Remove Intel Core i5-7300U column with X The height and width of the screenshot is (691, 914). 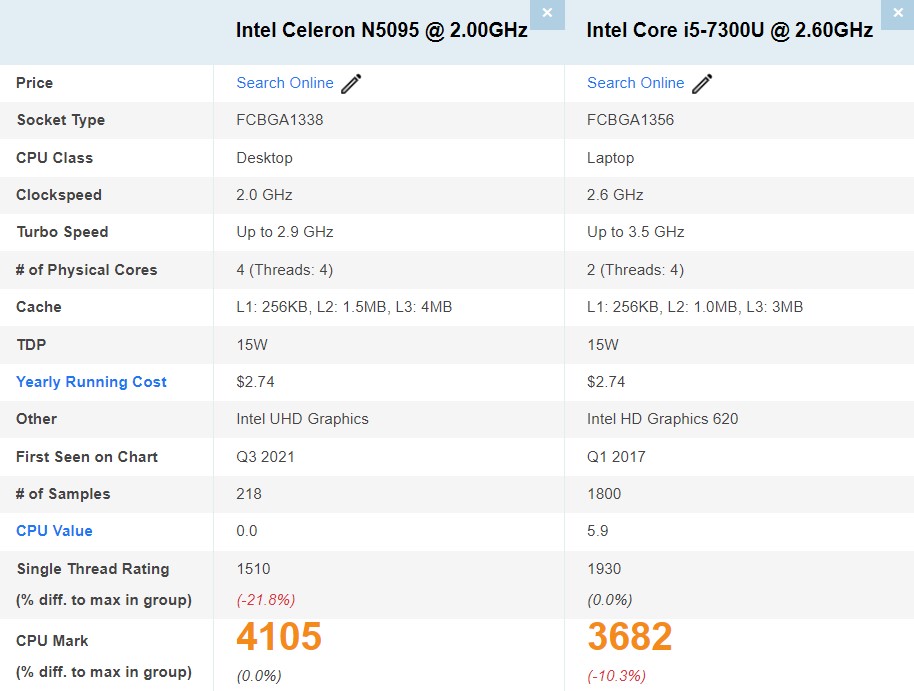tap(898, 13)
